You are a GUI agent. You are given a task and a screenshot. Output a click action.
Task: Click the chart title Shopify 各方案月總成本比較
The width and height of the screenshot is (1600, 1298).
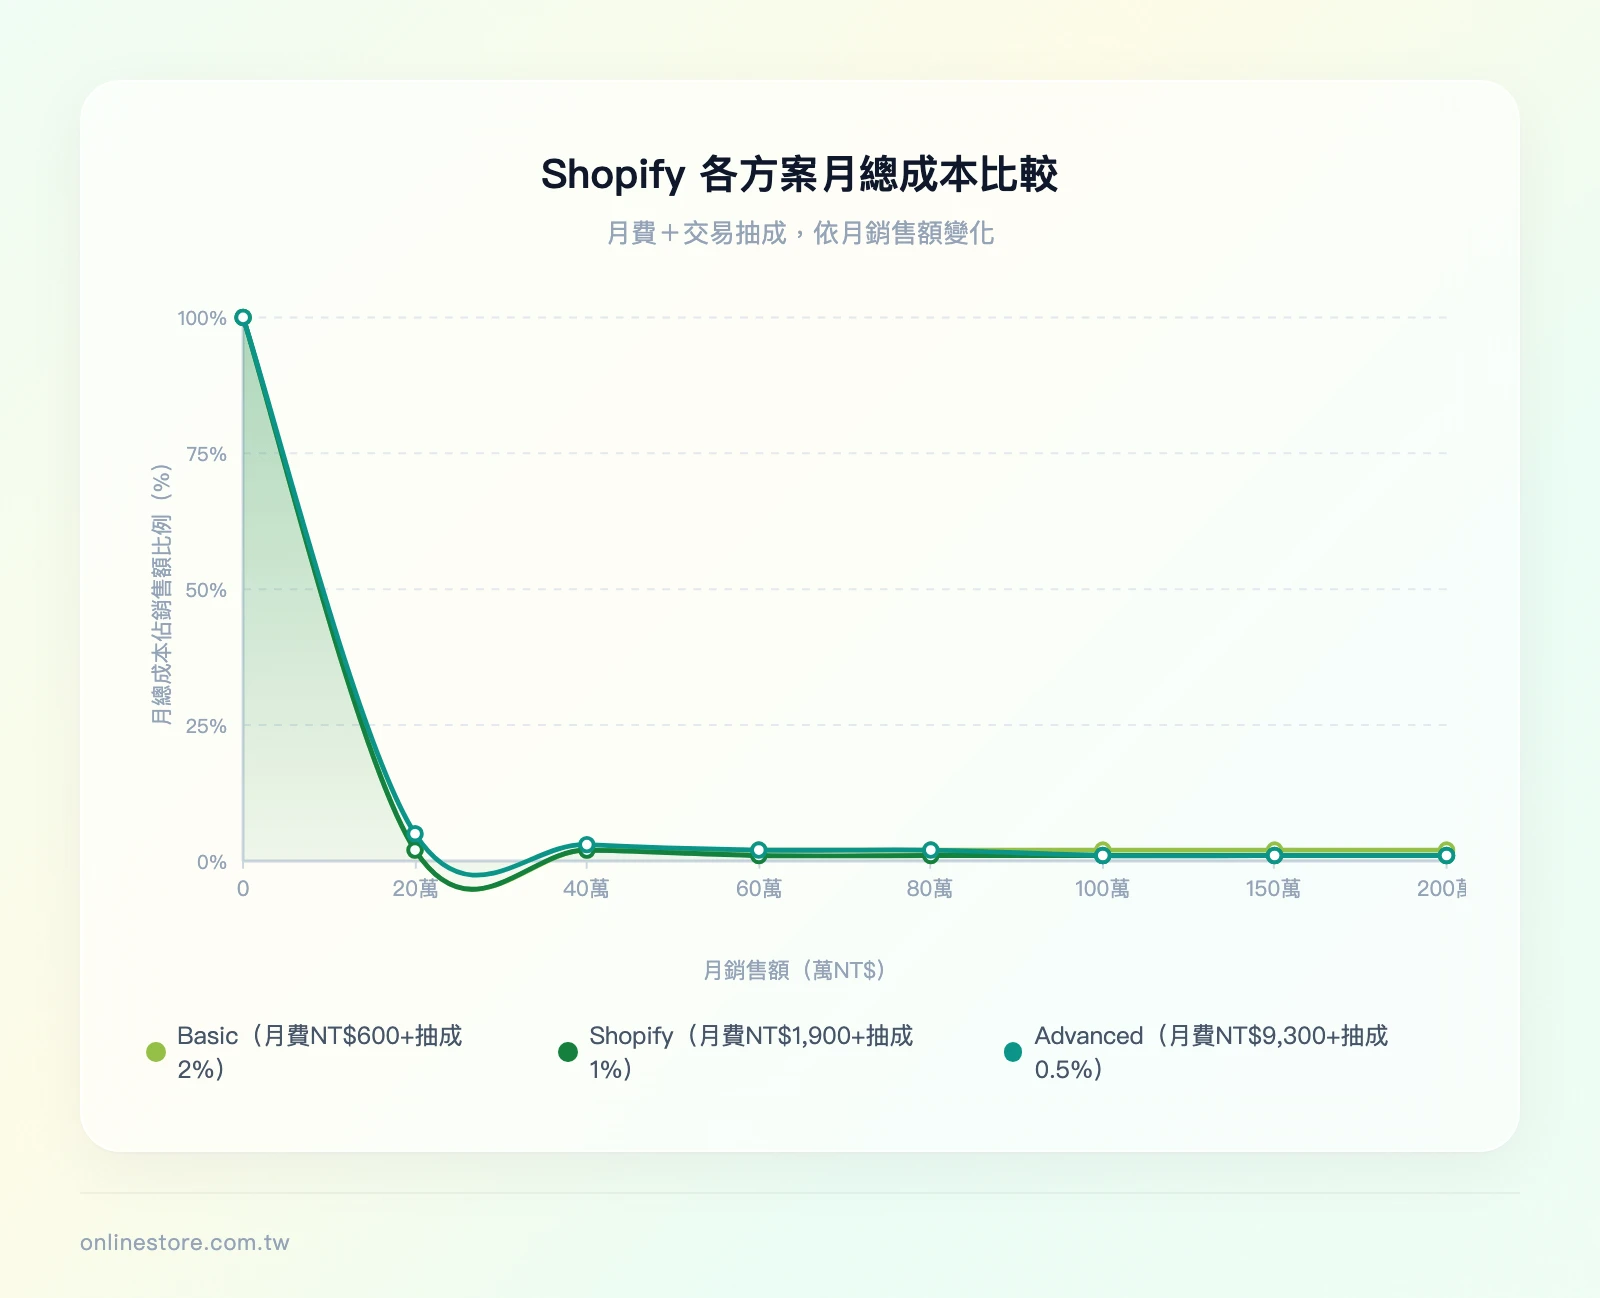800,173
